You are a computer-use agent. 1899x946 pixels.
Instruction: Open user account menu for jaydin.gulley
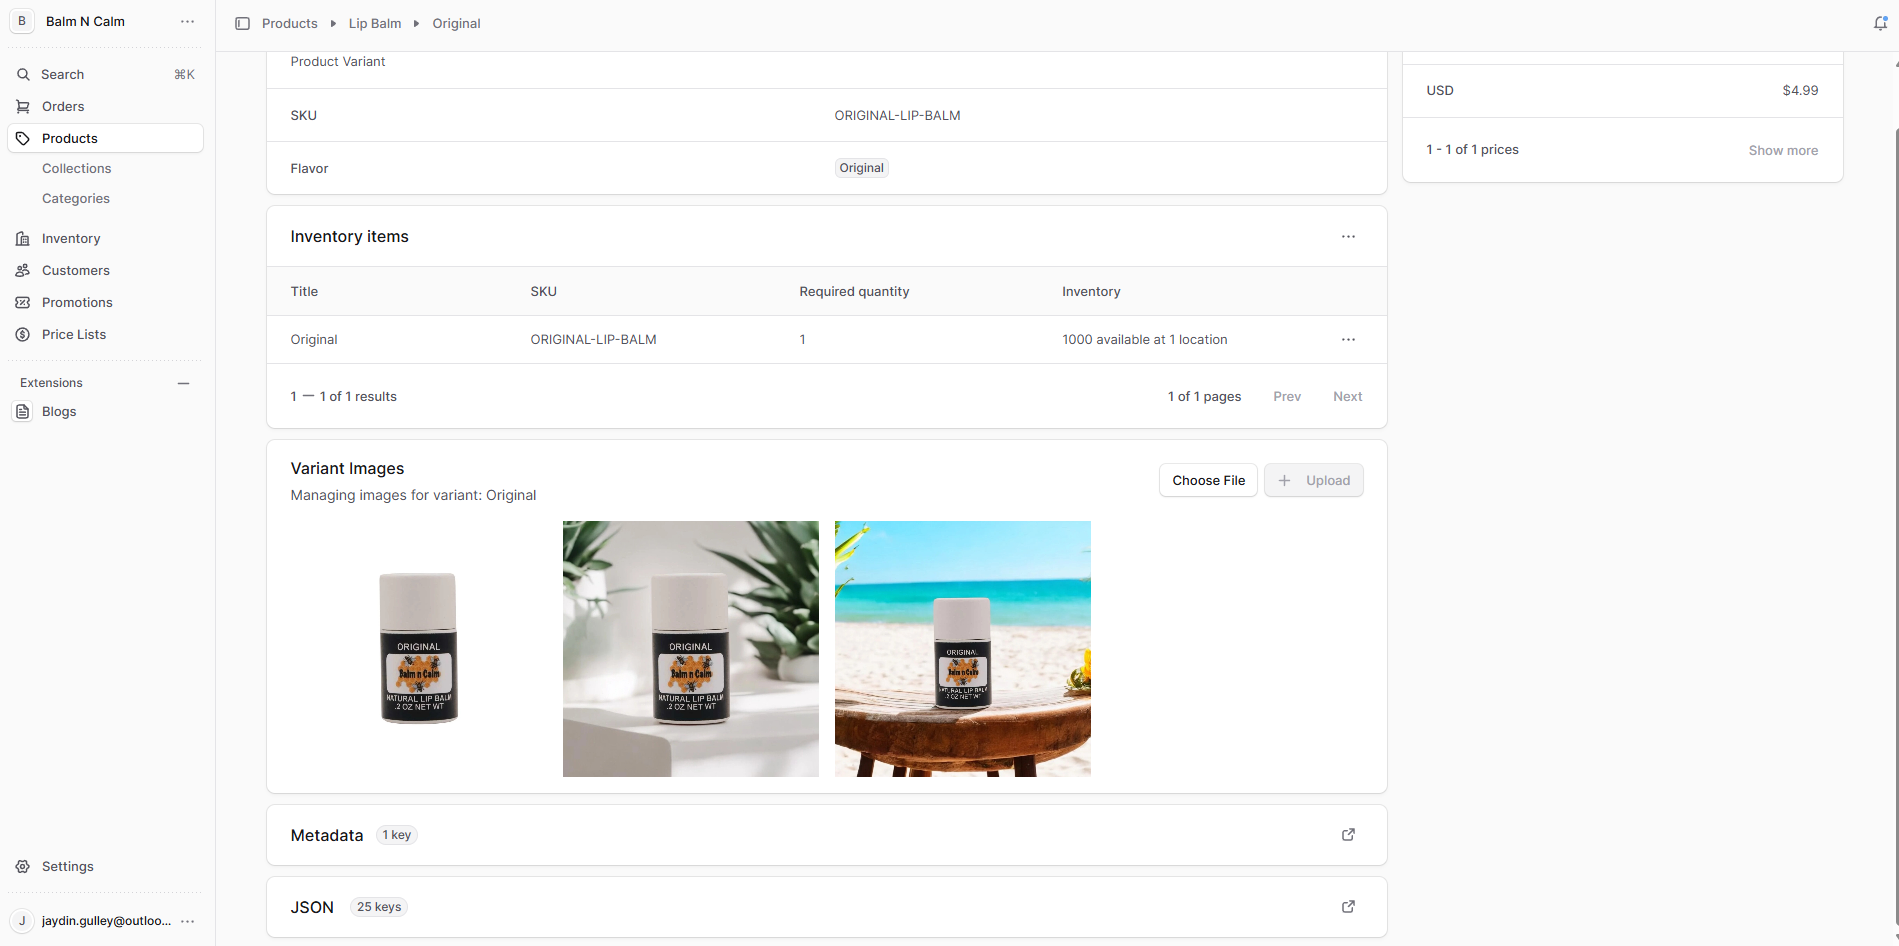(187, 921)
